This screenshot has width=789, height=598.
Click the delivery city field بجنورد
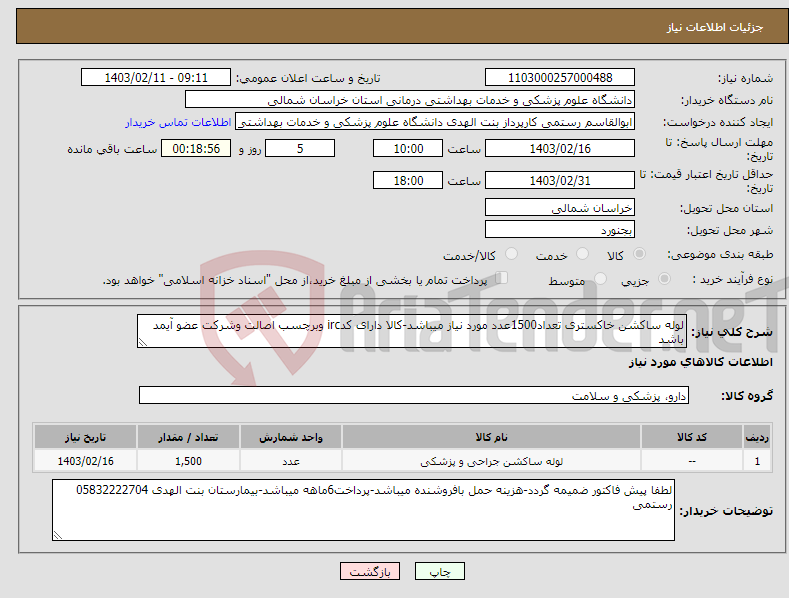click(x=560, y=230)
